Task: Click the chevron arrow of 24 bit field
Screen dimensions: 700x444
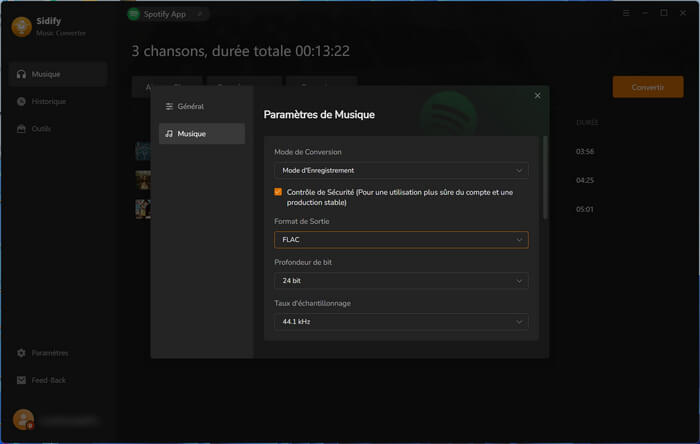Action: (x=519, y=281)
